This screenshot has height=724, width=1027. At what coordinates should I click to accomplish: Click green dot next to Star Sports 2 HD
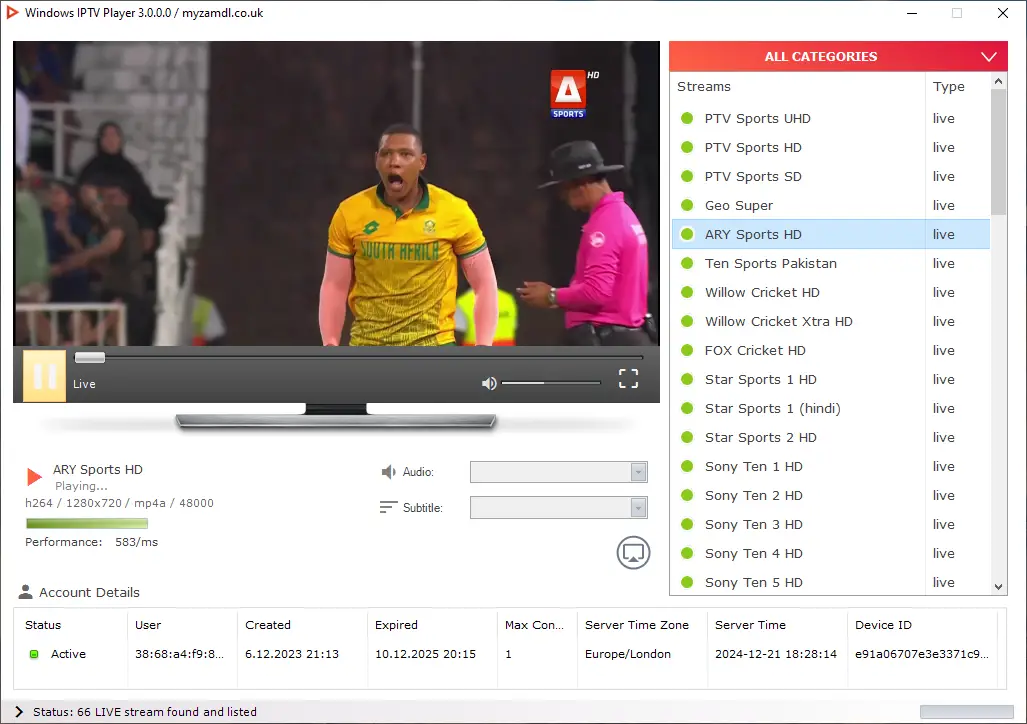coord(687,437)
